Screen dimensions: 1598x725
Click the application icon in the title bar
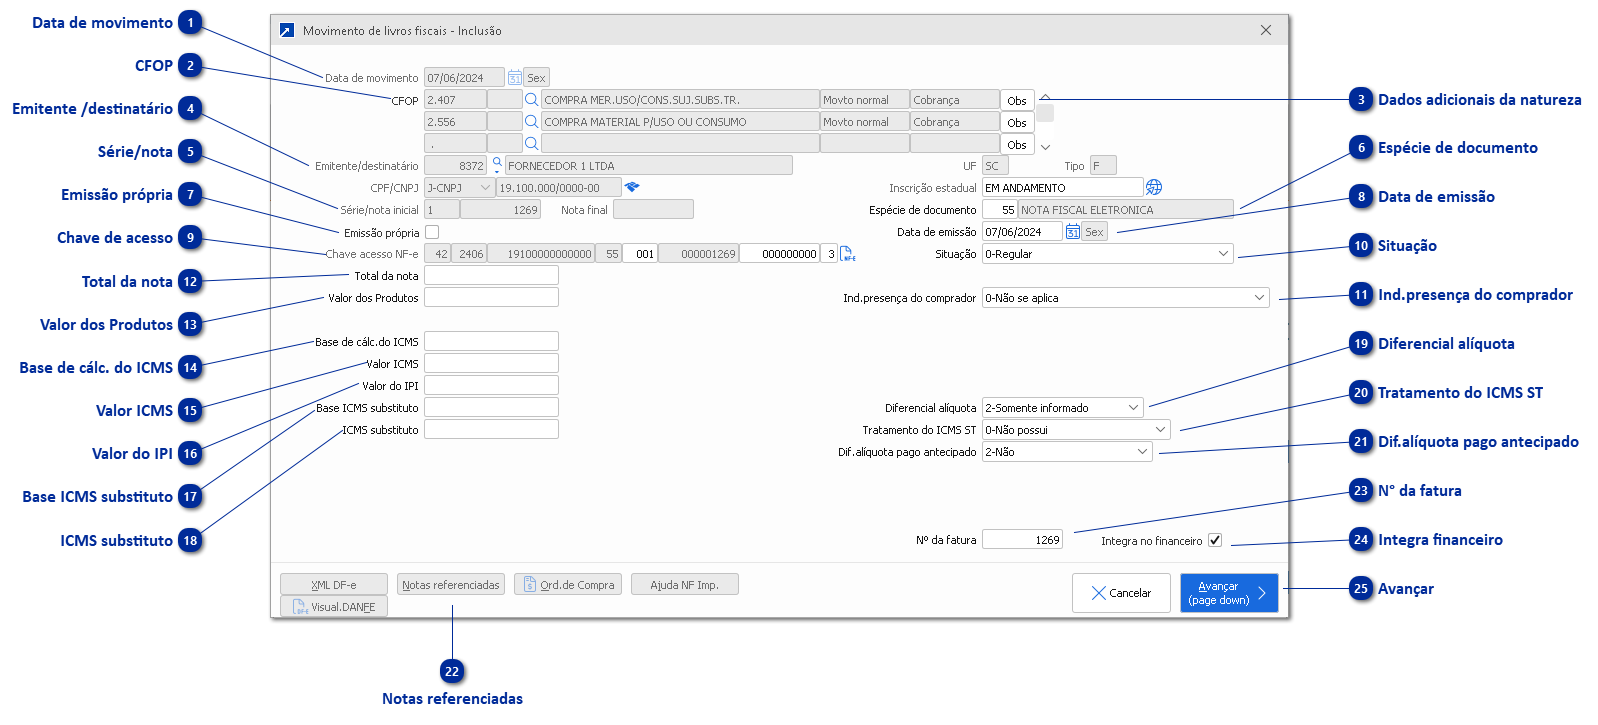coord(287,31)
